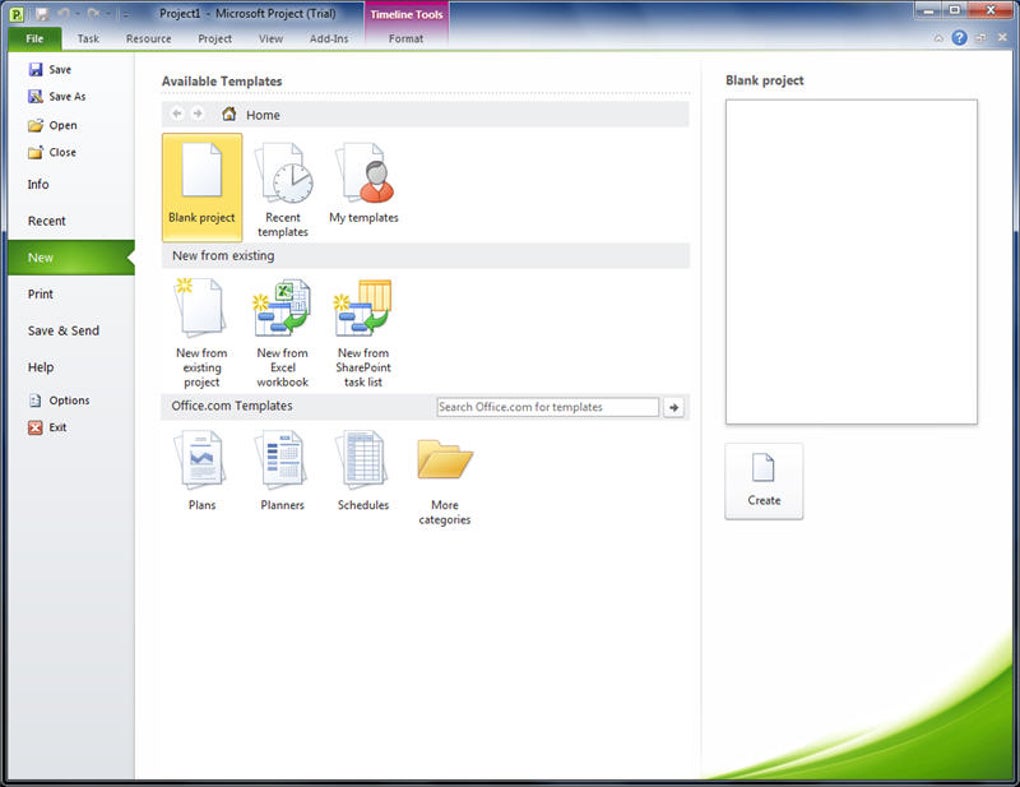Choose New from SharePoint task list

pos(363,333)
